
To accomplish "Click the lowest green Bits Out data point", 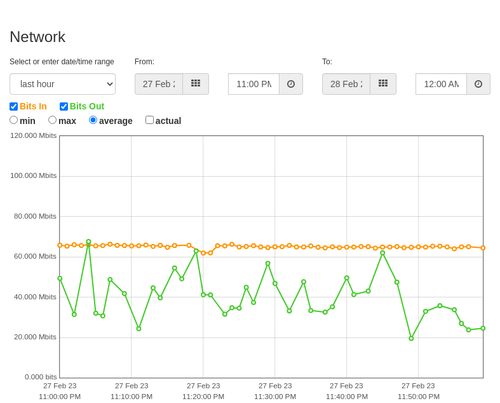I will [x=411, y=338].
